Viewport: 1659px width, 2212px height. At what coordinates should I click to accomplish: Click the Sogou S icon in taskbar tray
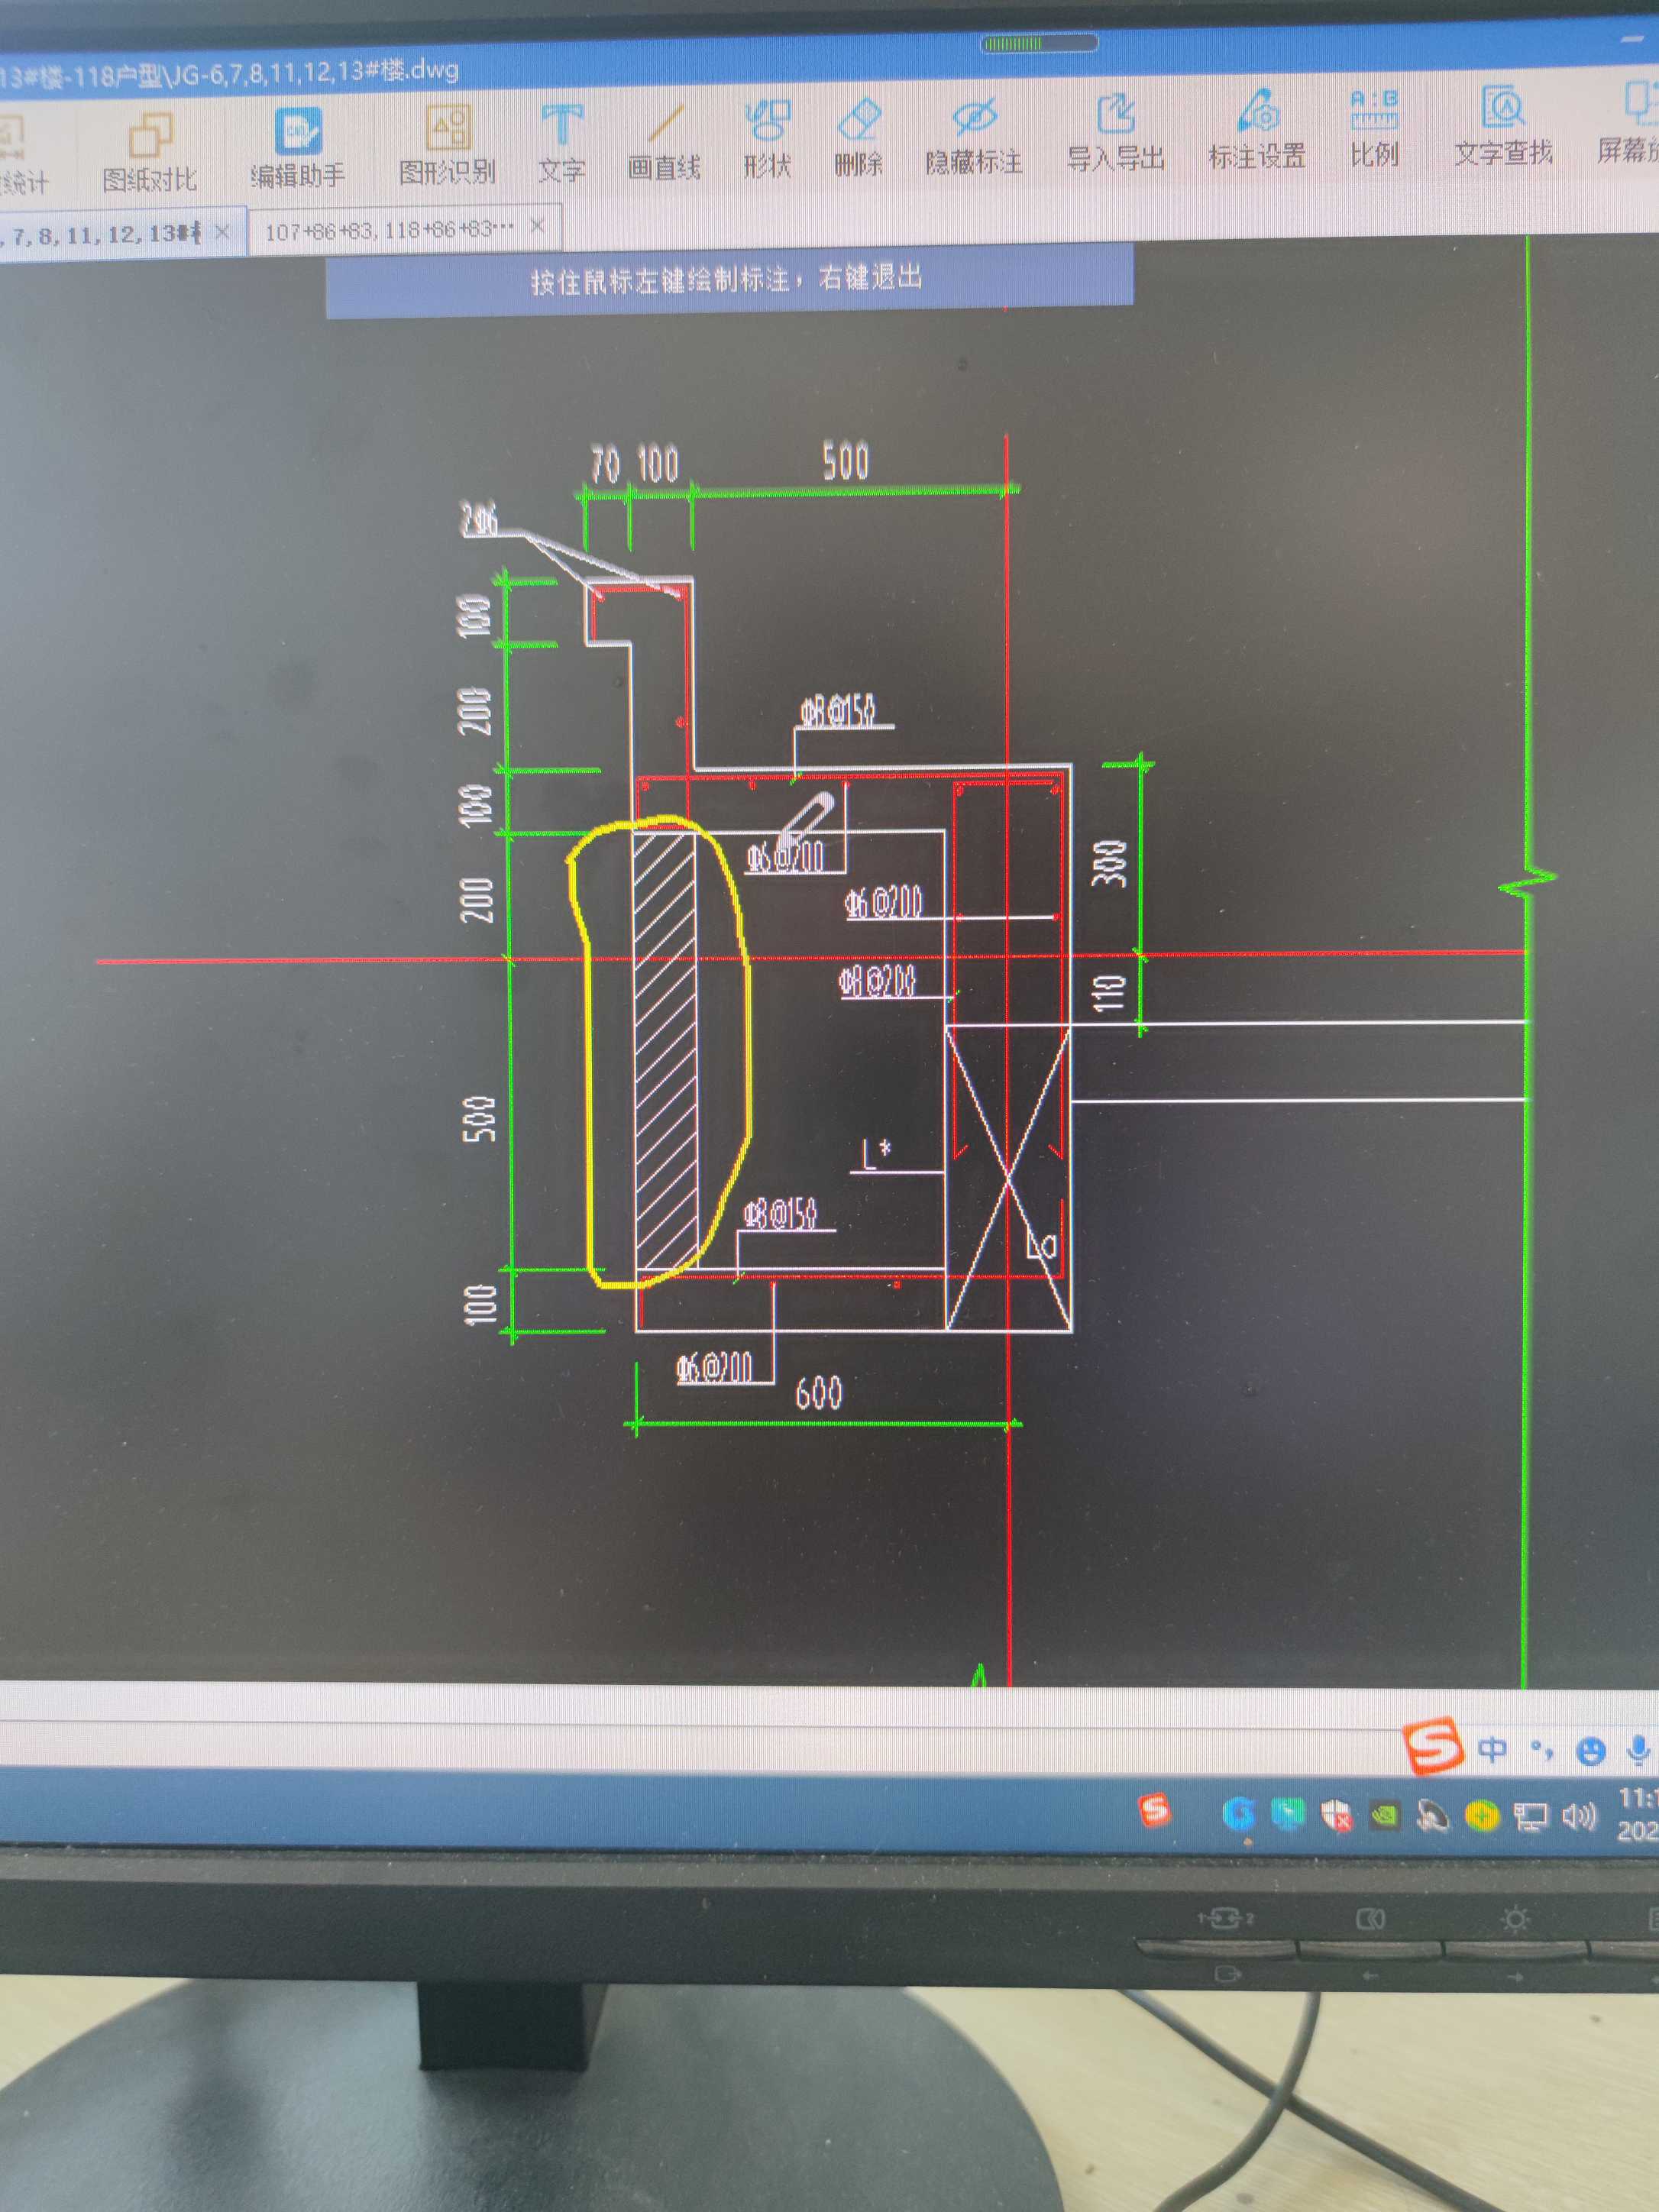tap(1153, 1809)
